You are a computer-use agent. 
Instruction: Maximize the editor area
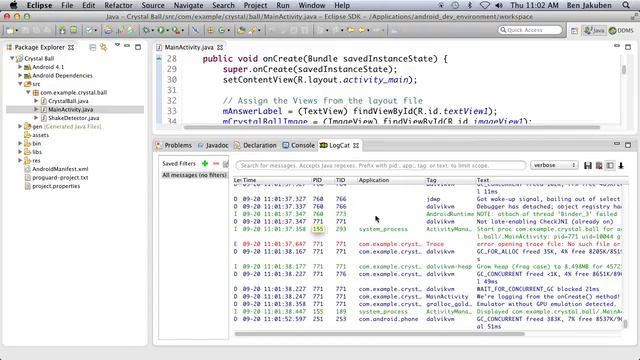(628, 47)
